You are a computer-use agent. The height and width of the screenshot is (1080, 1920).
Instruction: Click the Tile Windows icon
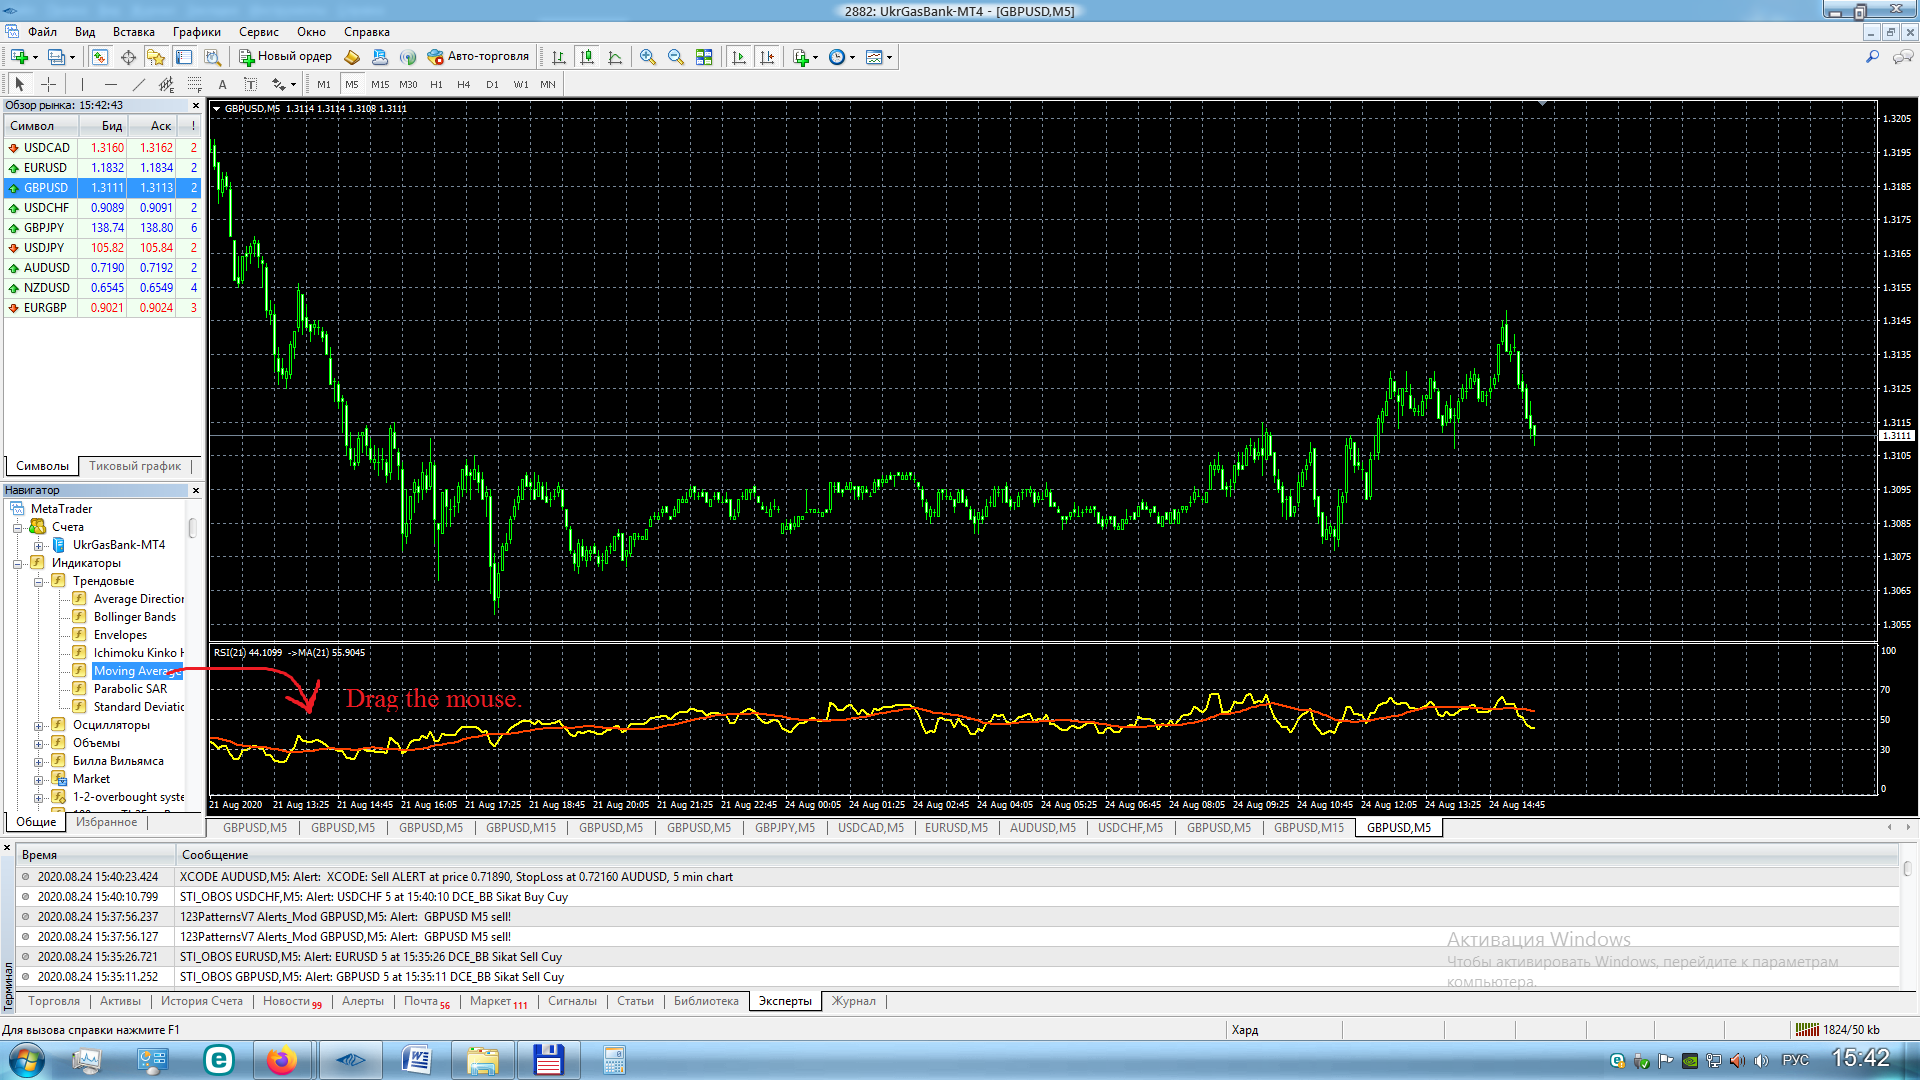coord(704,57)
